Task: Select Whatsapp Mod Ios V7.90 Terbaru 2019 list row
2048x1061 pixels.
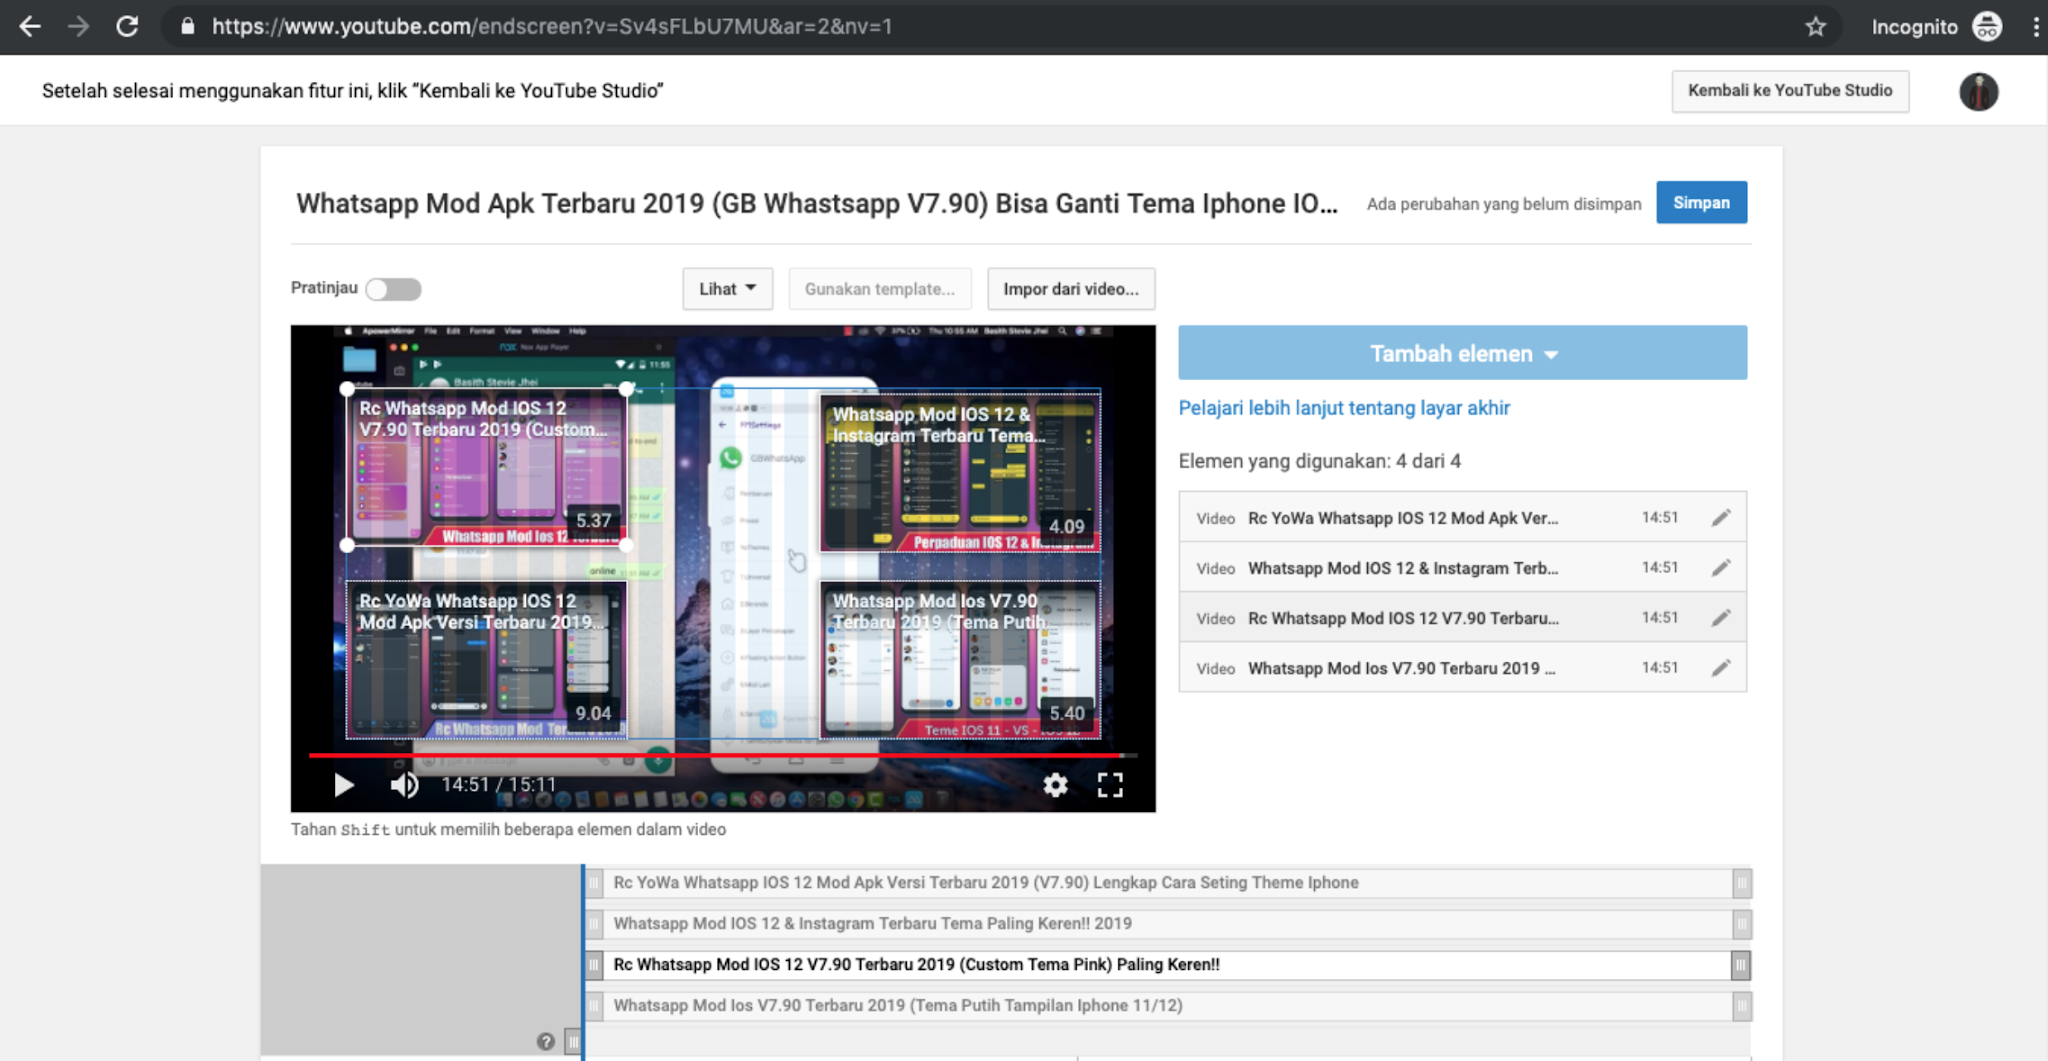Action: pyautogui.click(x=1462, y=668)
